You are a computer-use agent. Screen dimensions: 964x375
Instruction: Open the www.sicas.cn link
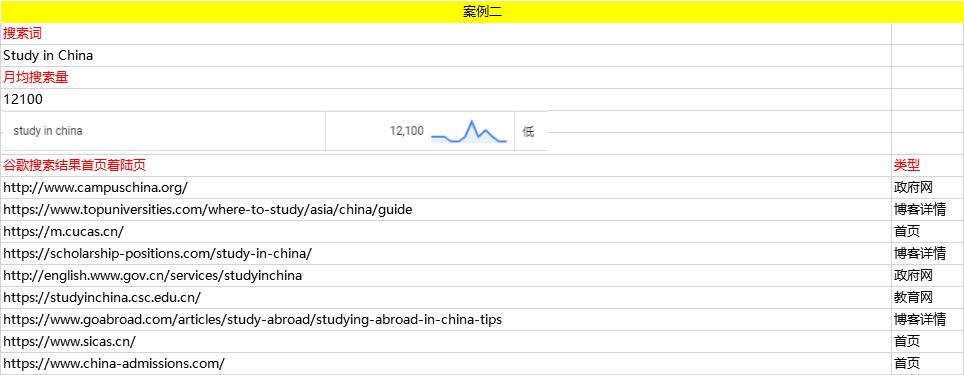click(69, 341)
